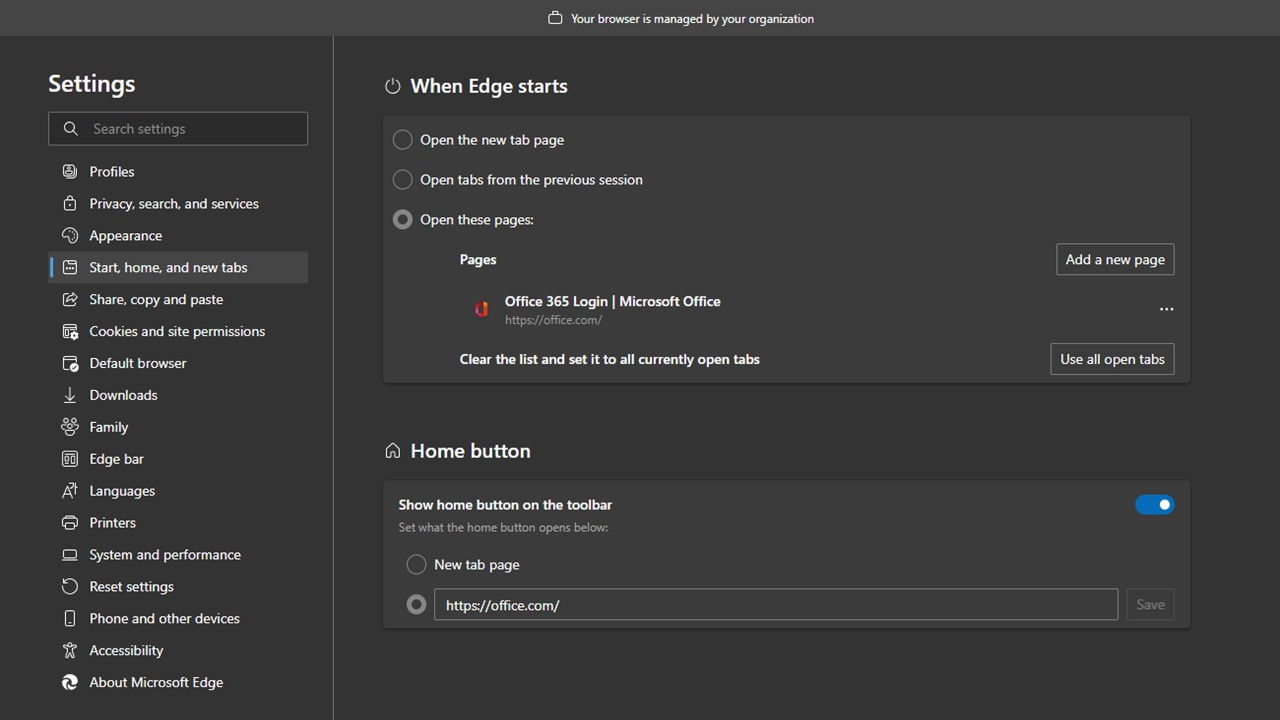This screenshot has width=1280, height=720.
Task: Click the Cookies and site permissions icon
Action: tap(70, 332)
